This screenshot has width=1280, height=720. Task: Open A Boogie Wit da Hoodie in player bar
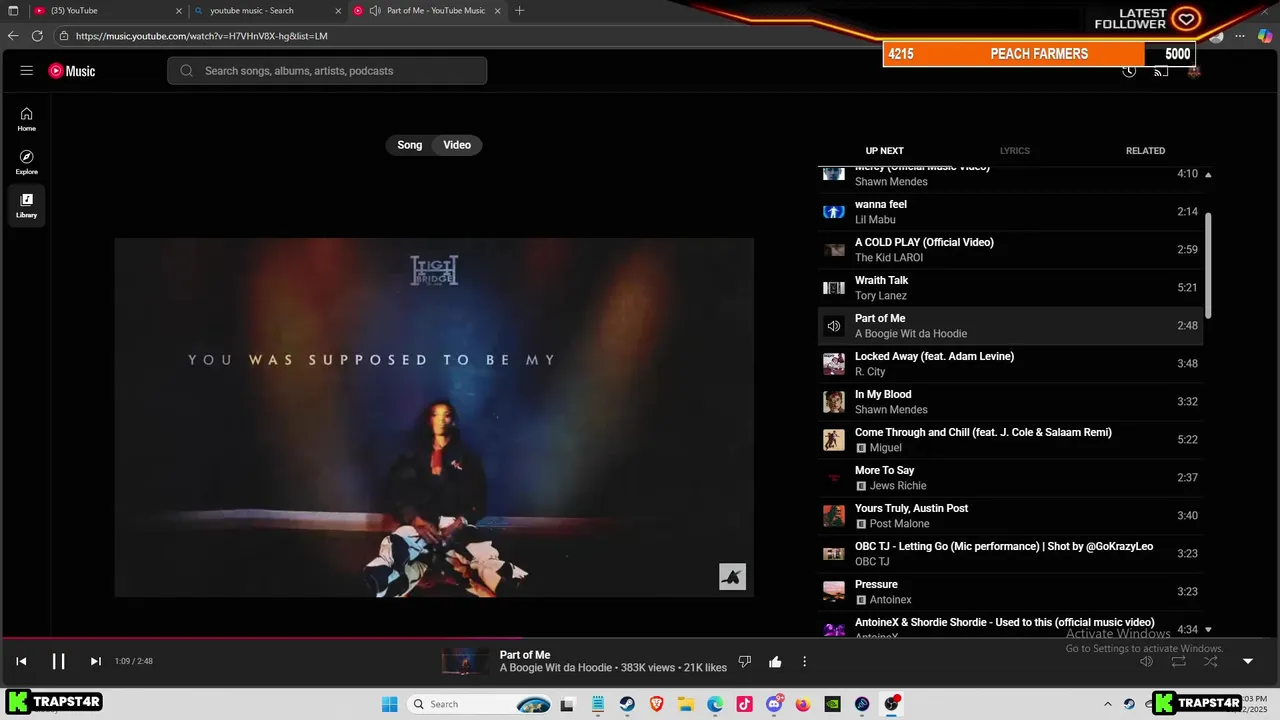(556, 668)
